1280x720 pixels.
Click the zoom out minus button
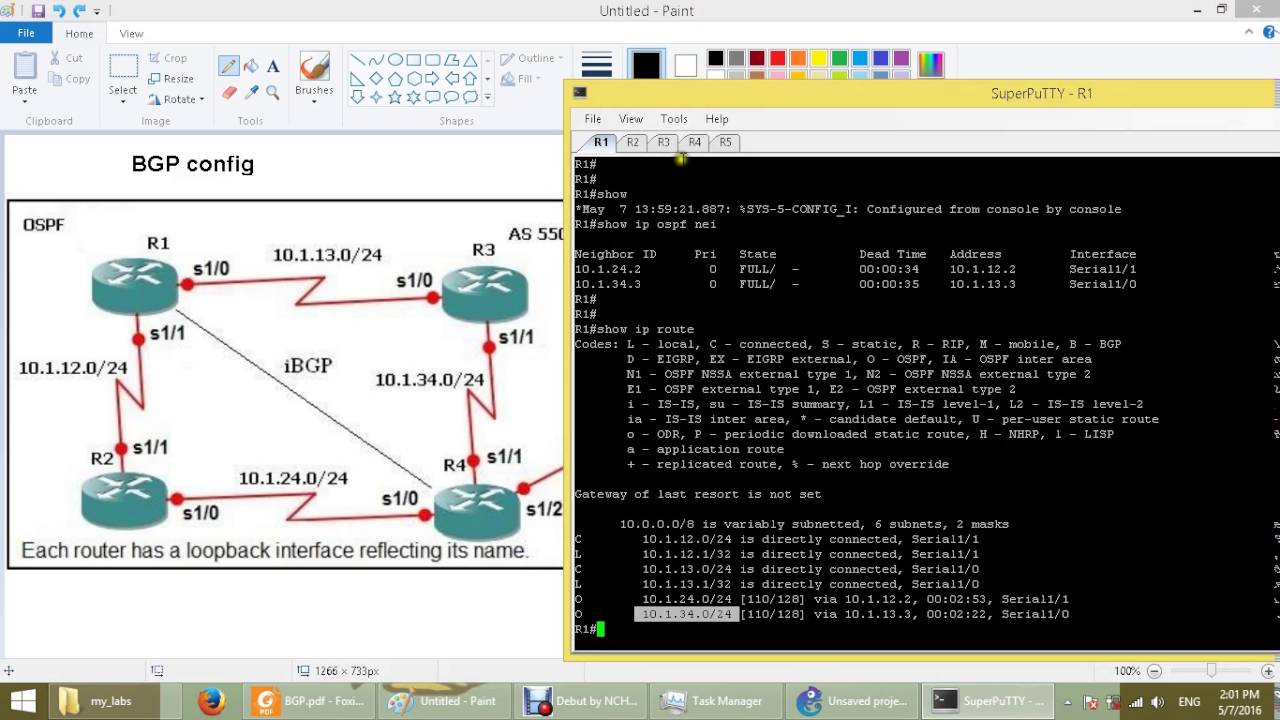pos(1154,671)
